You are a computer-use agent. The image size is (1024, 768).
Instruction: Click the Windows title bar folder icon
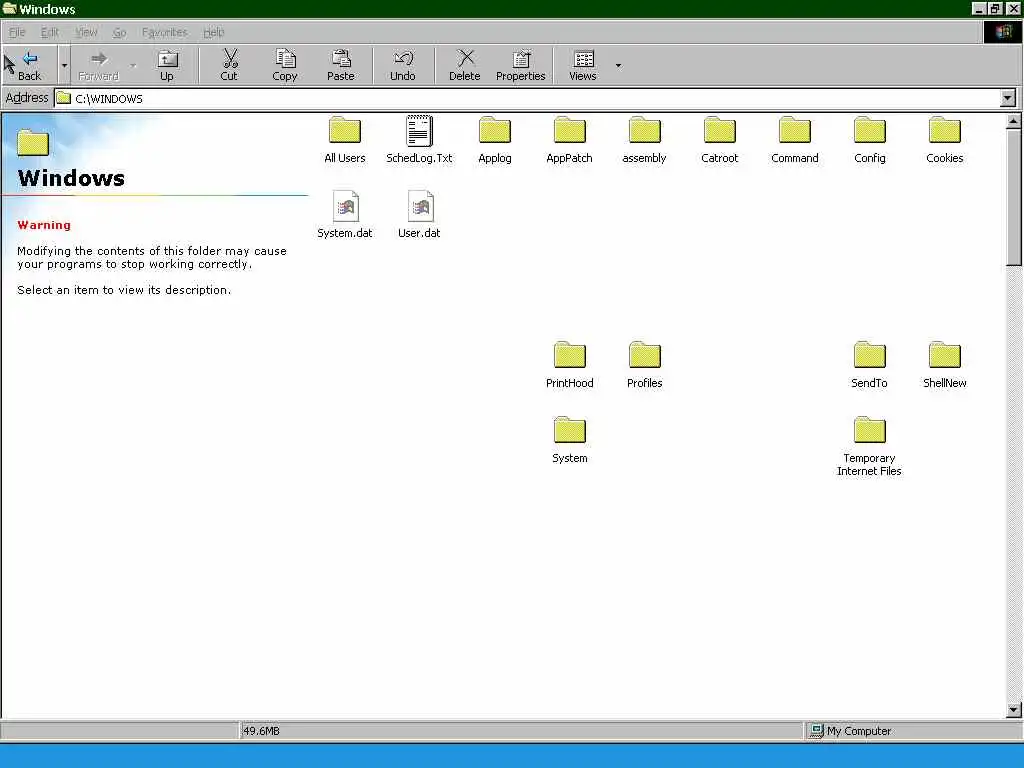click(x=9, y=8)
